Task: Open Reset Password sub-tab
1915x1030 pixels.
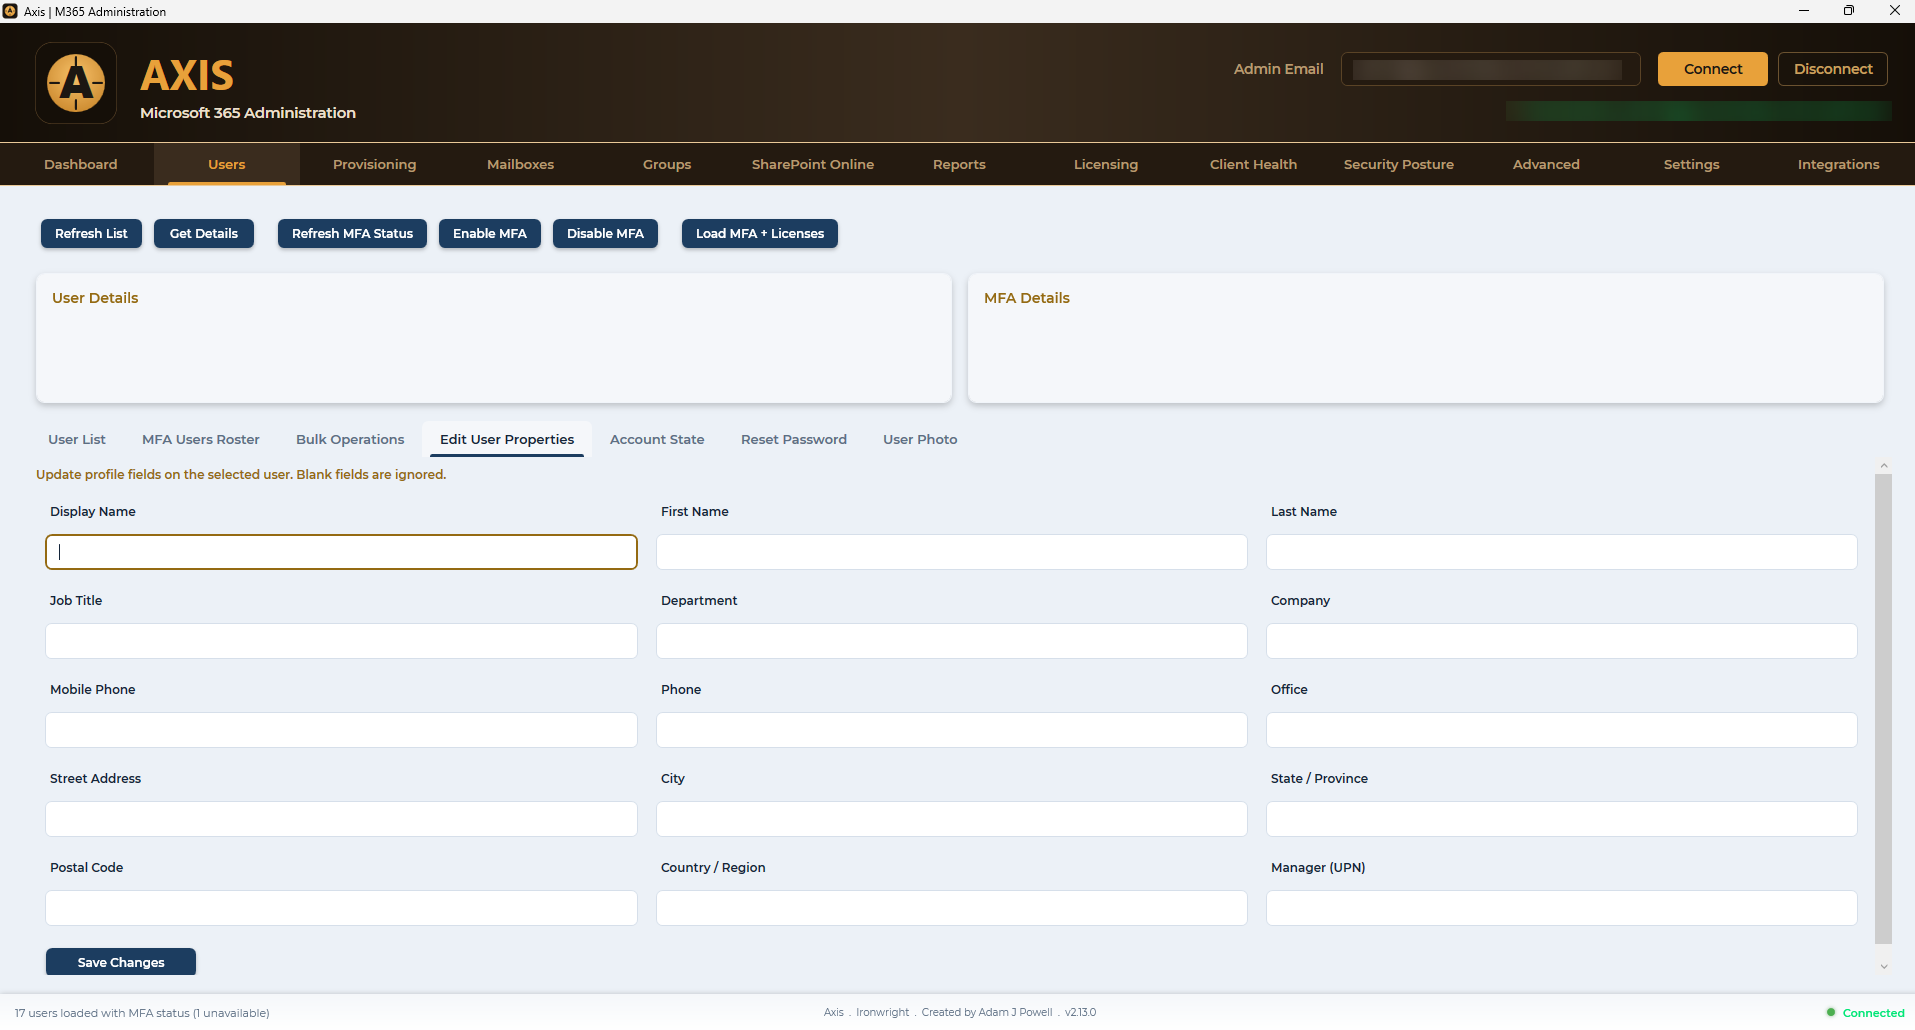Action: click(x=794, y=439)
